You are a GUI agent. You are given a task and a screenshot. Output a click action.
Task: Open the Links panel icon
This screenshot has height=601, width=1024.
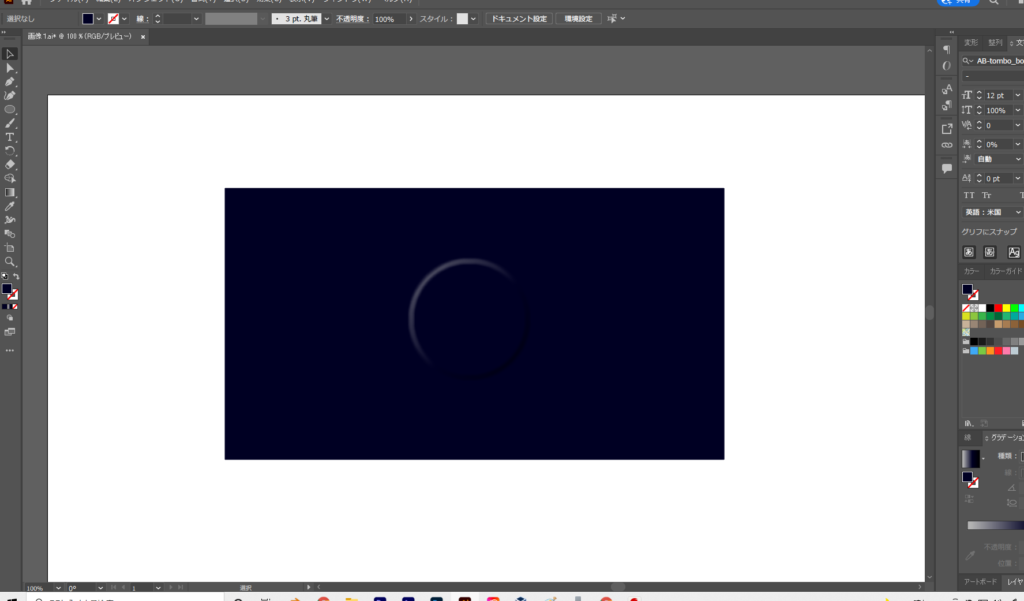coord(946,145)
